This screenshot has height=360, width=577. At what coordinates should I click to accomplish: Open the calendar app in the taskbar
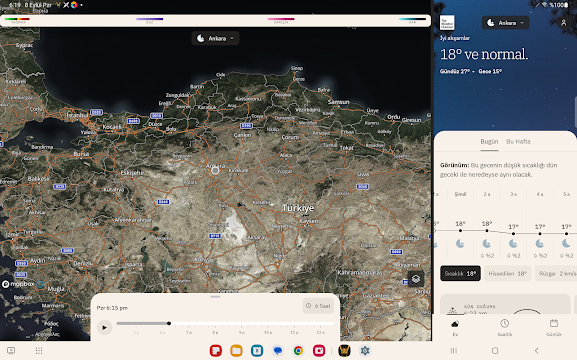(257, 351)
